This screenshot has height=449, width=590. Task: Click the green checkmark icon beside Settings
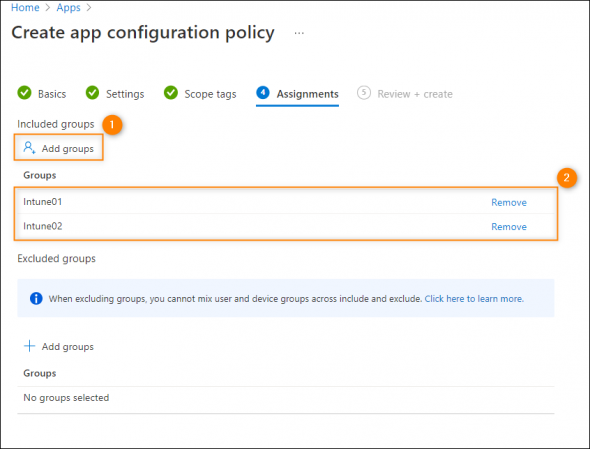point(92,93)
